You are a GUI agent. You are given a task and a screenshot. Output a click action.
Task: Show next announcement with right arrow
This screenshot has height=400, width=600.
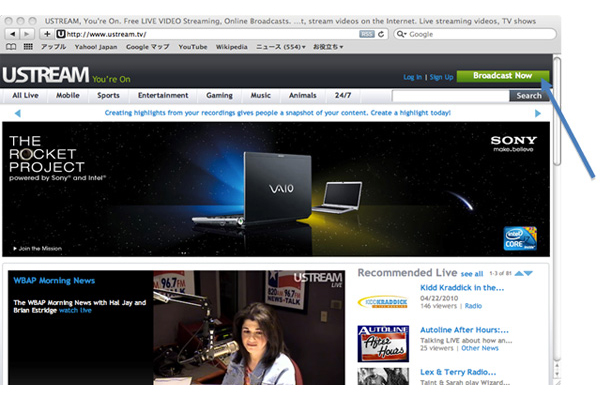pyautogui.click(x=538, y=113)
